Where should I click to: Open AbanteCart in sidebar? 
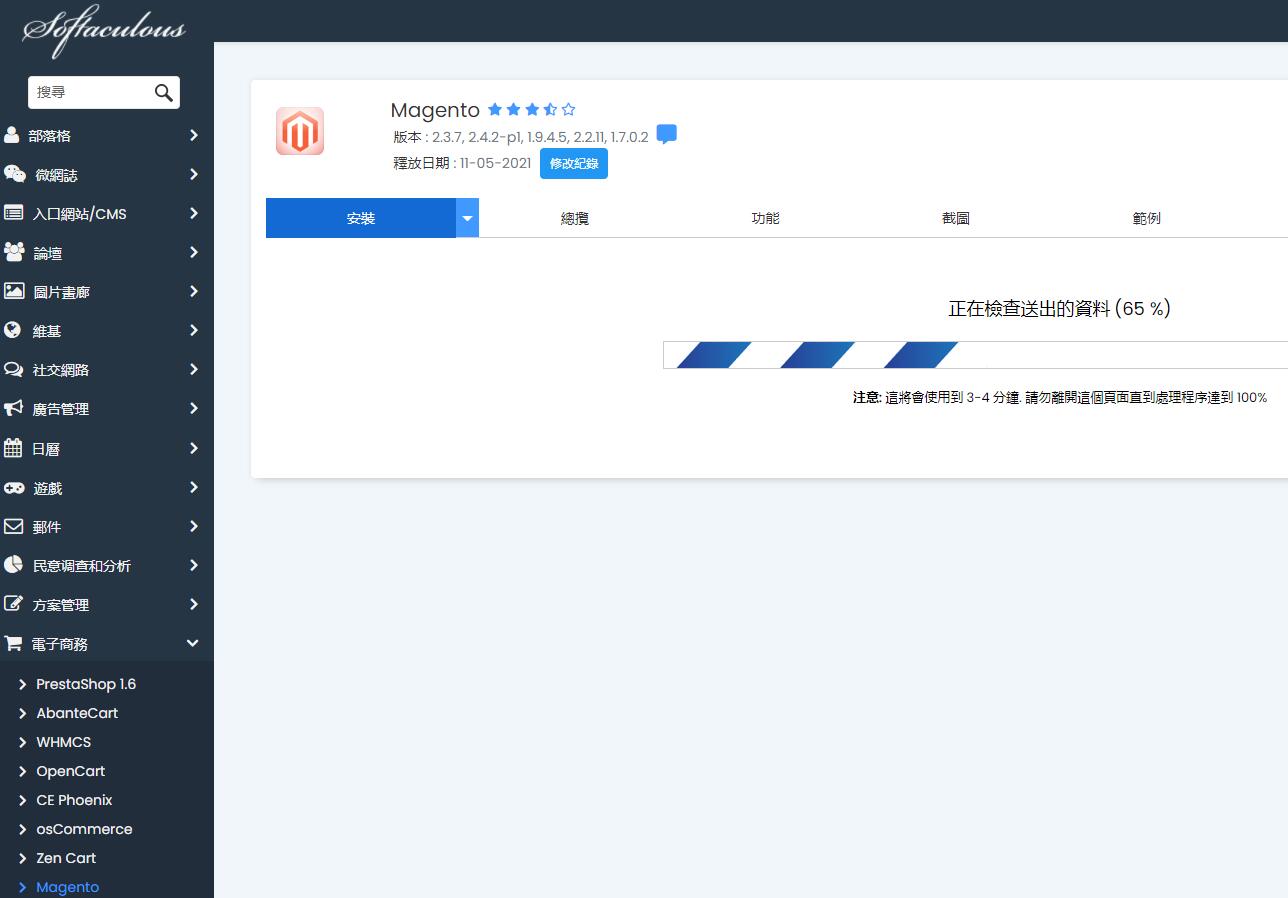[77, 713]
